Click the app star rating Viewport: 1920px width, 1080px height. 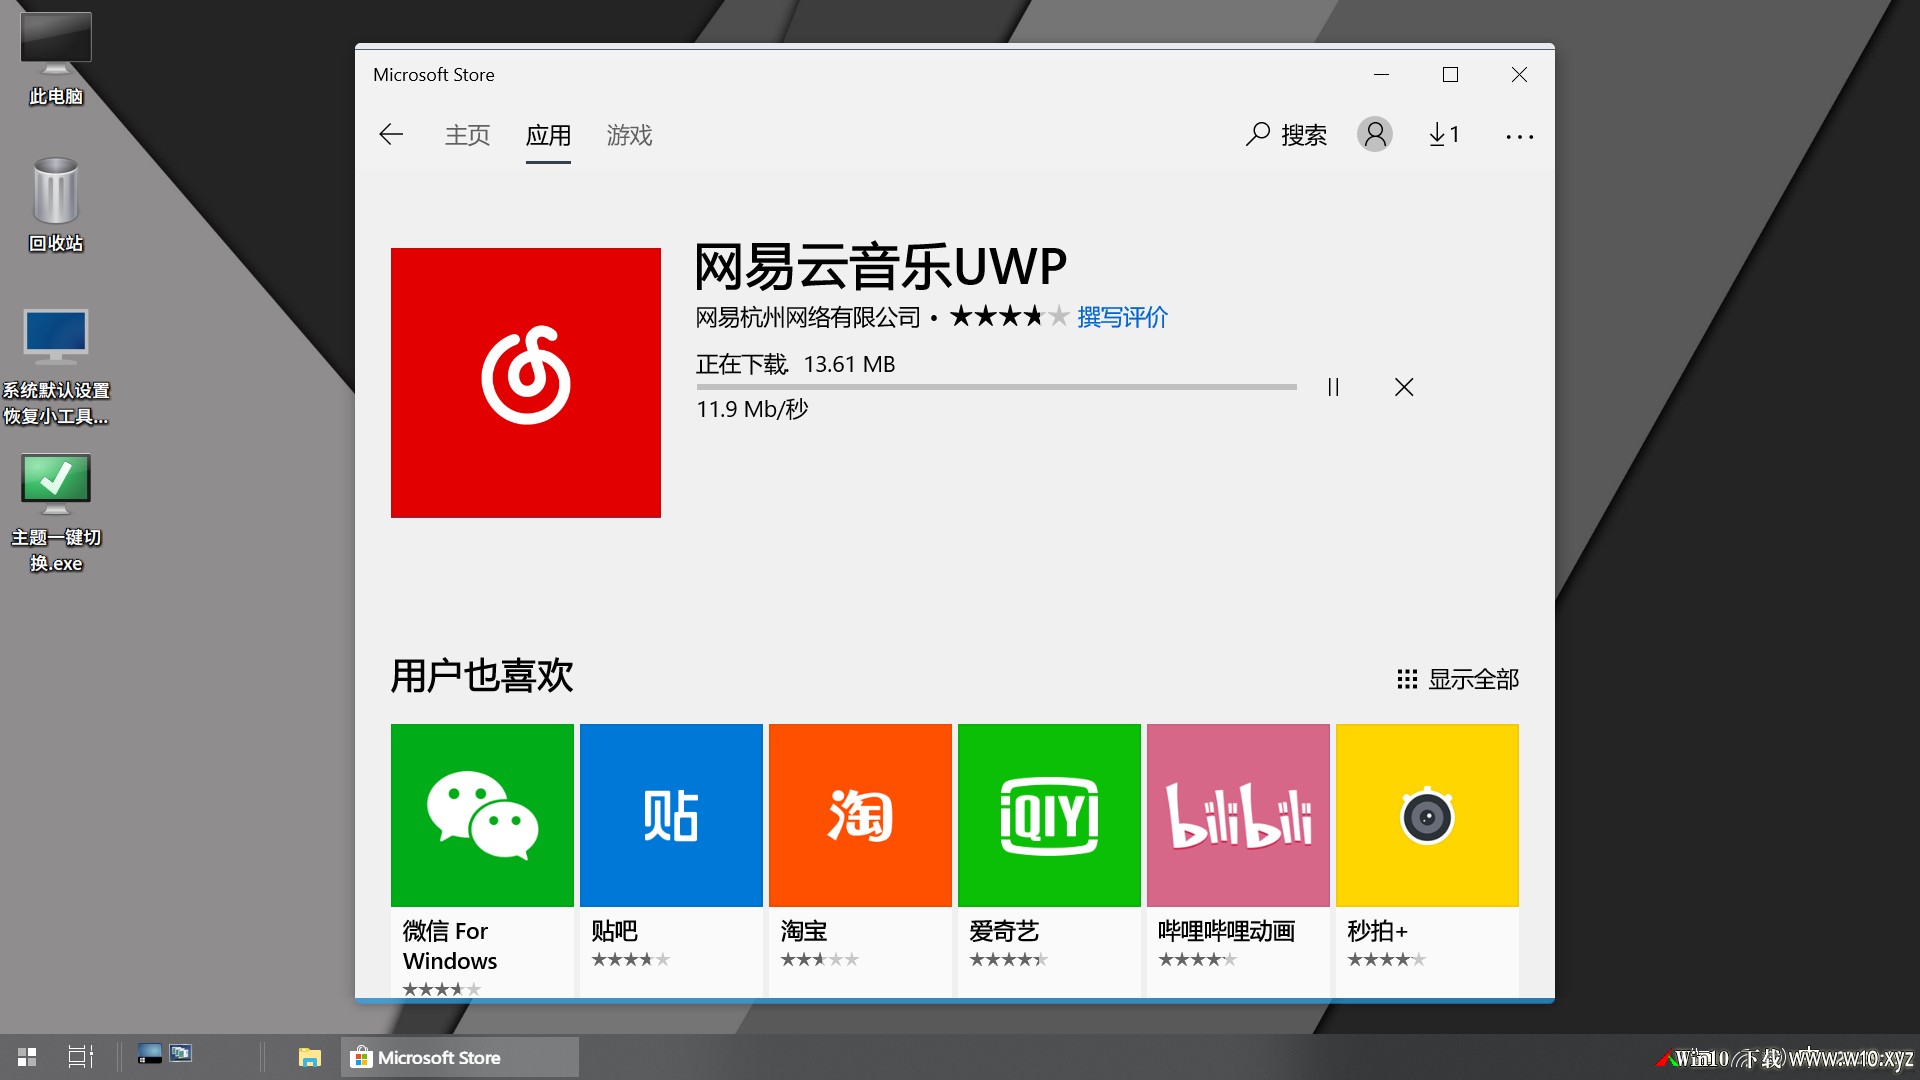1009,317
